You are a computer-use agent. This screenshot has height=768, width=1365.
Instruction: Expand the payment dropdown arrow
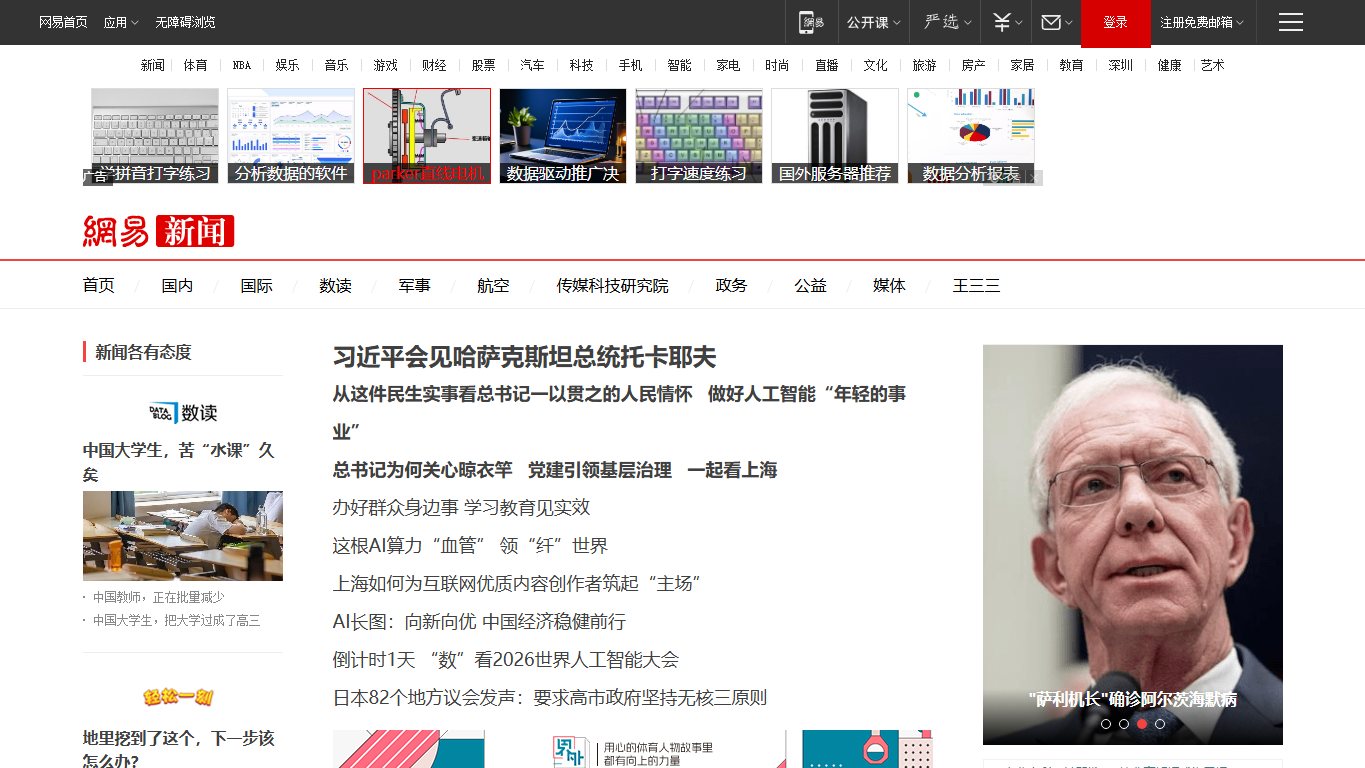click(1018, 22)
